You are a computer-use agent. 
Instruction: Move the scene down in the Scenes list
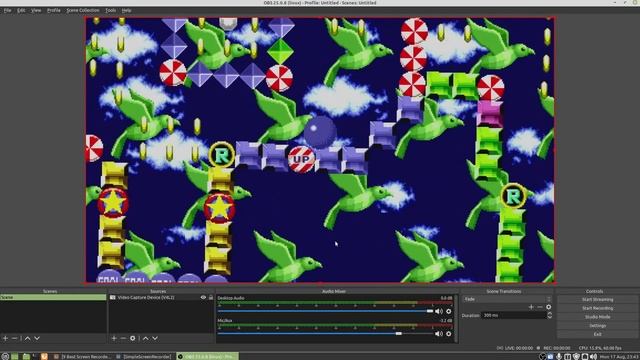click(x=37, y=338)
